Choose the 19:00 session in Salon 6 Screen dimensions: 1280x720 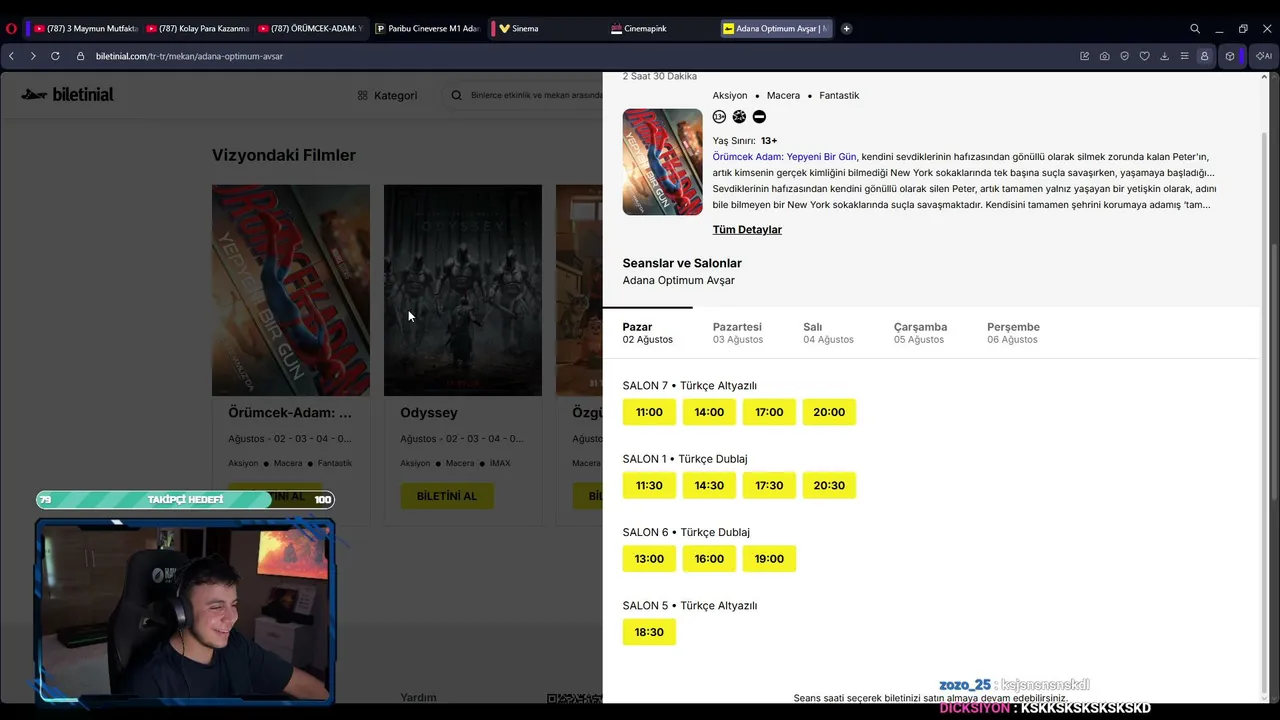pyautogui.click(x=769, y=559)
